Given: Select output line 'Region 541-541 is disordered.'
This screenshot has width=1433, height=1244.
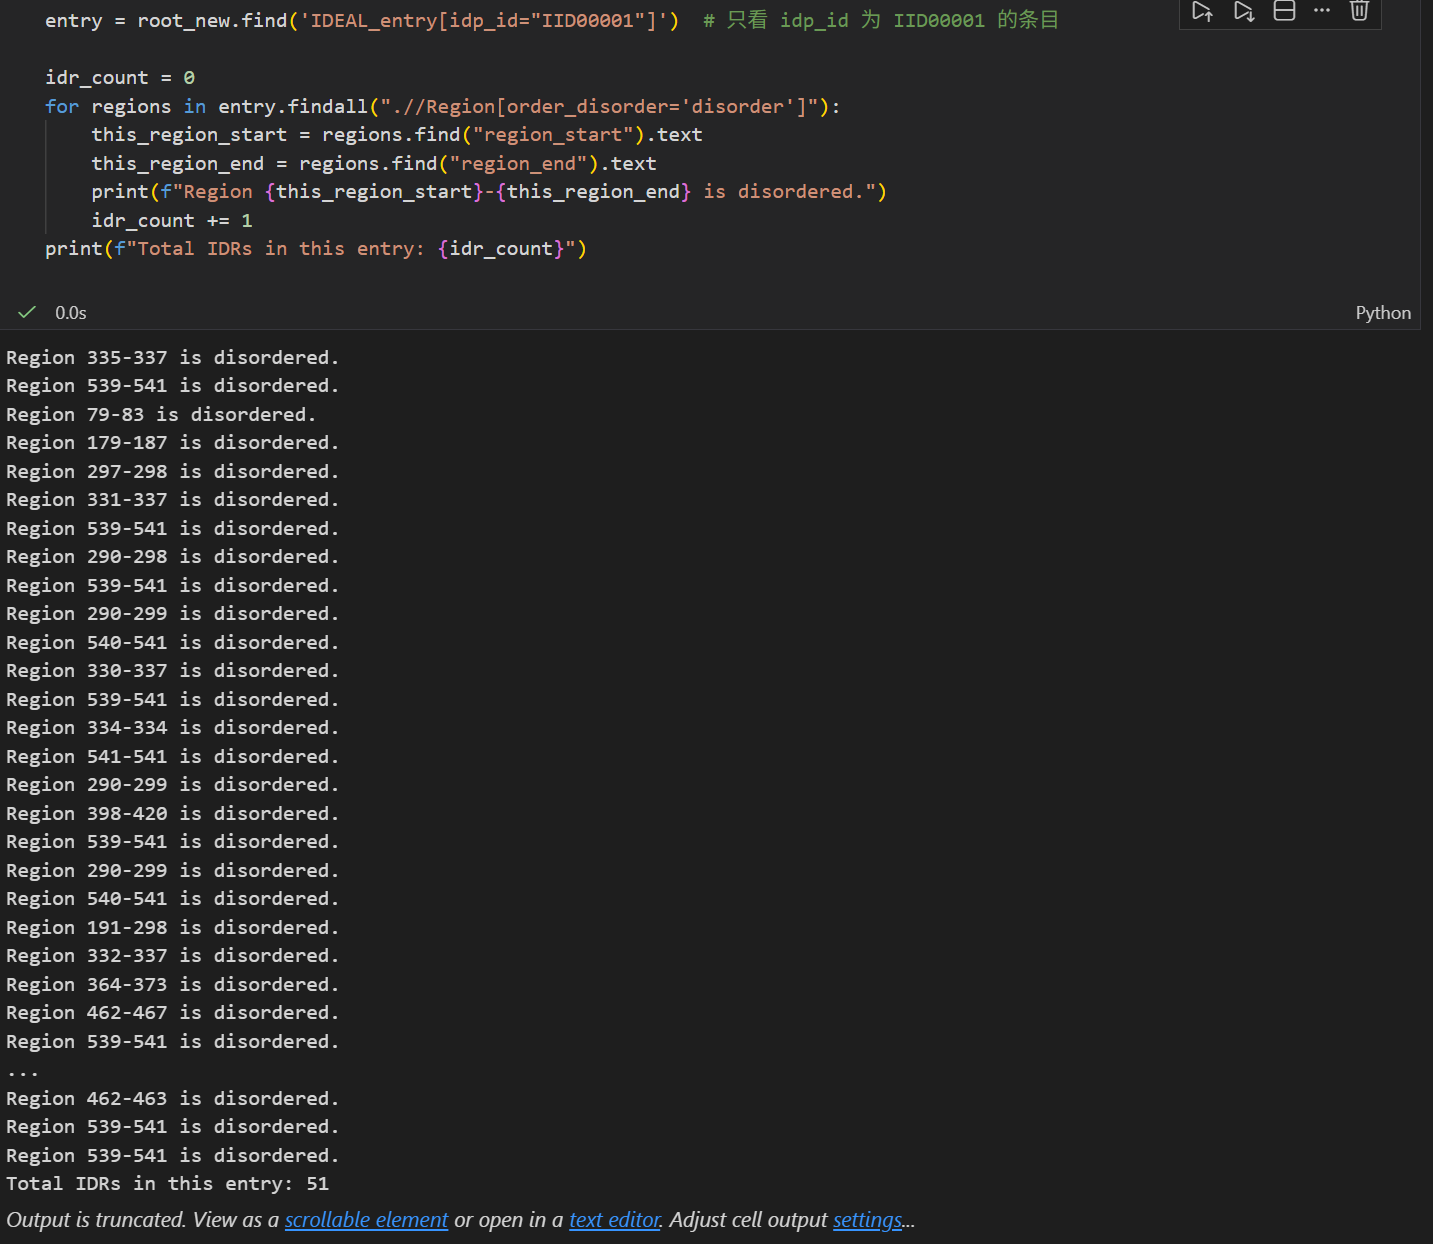Looking at the screenshot, I should (173, 756).
